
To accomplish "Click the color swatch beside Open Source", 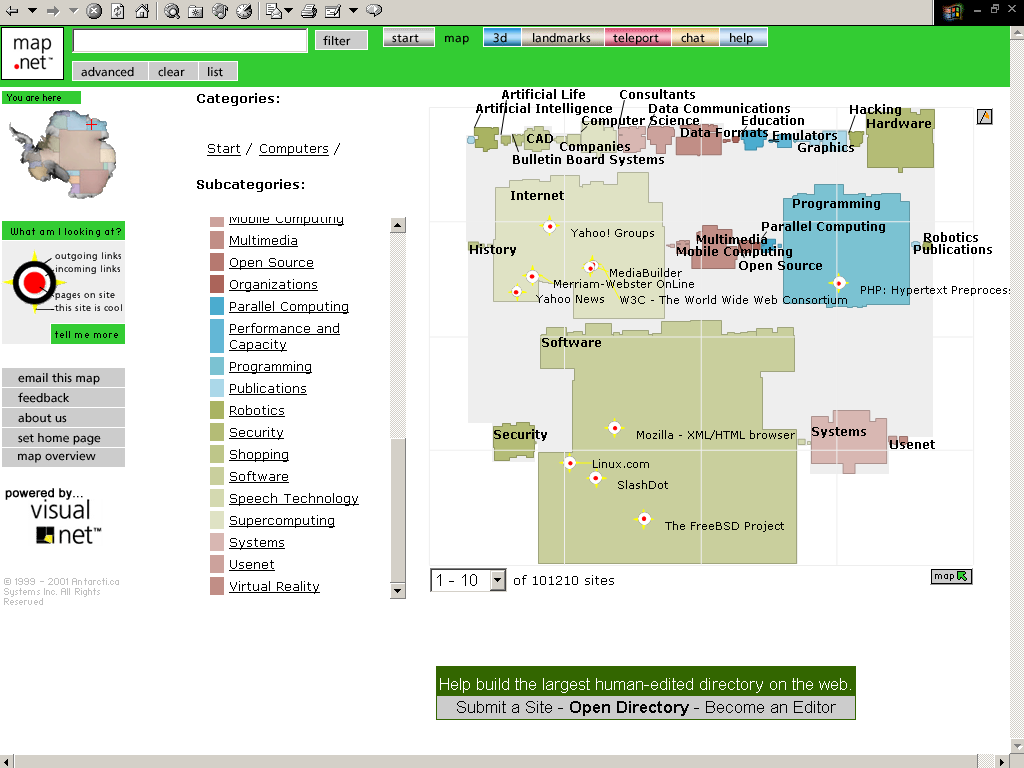I will [217, 263].
